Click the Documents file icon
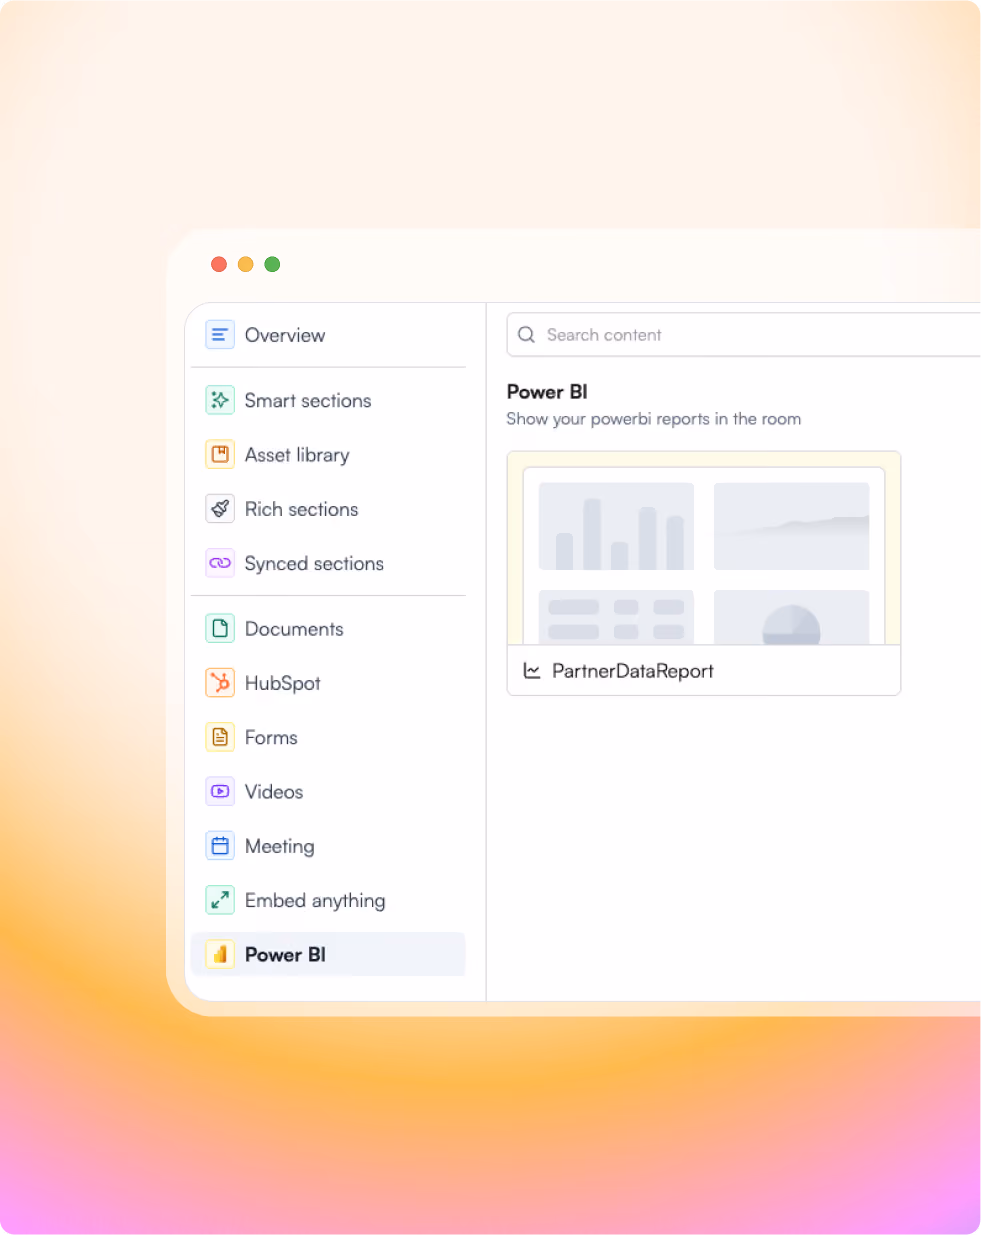 point(220,628)
